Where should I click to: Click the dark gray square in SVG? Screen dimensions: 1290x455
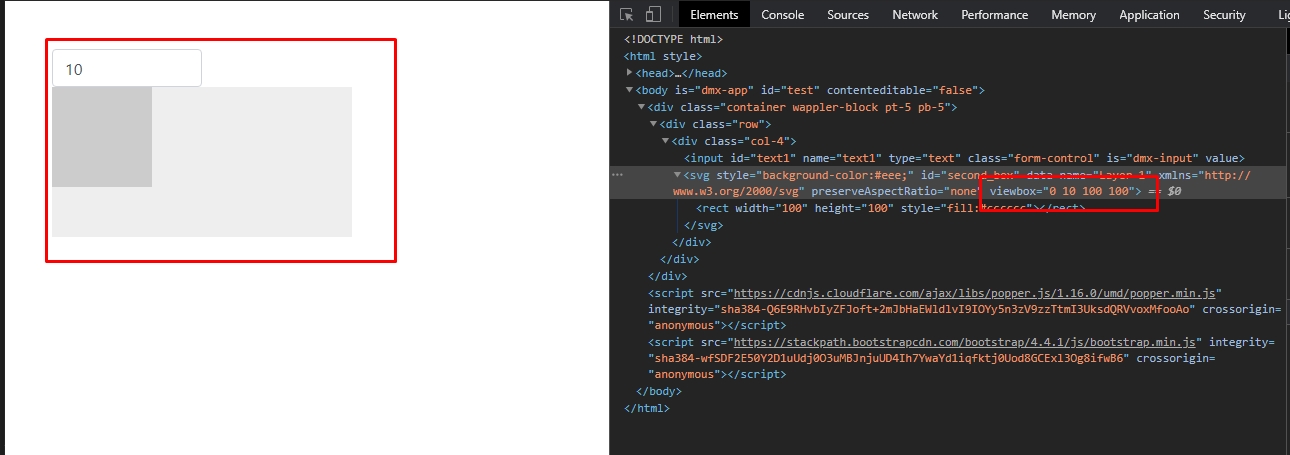[102, 137]
